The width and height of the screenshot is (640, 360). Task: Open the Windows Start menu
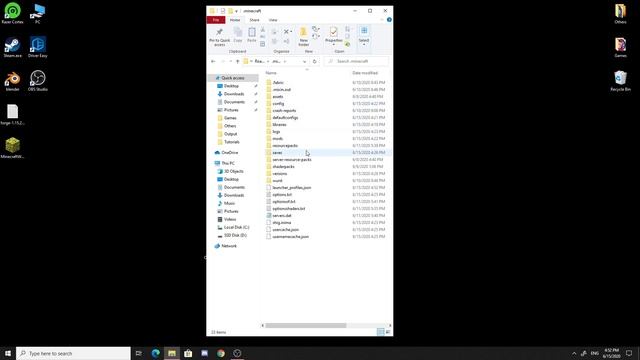click(x=8, y=353)
